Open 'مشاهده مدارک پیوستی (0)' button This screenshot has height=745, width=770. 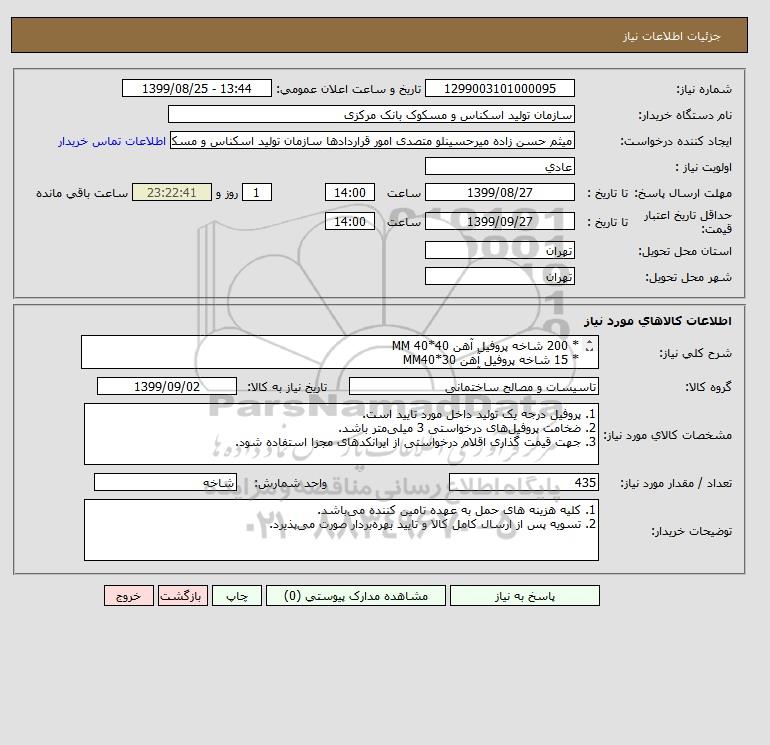click(356, 596)
